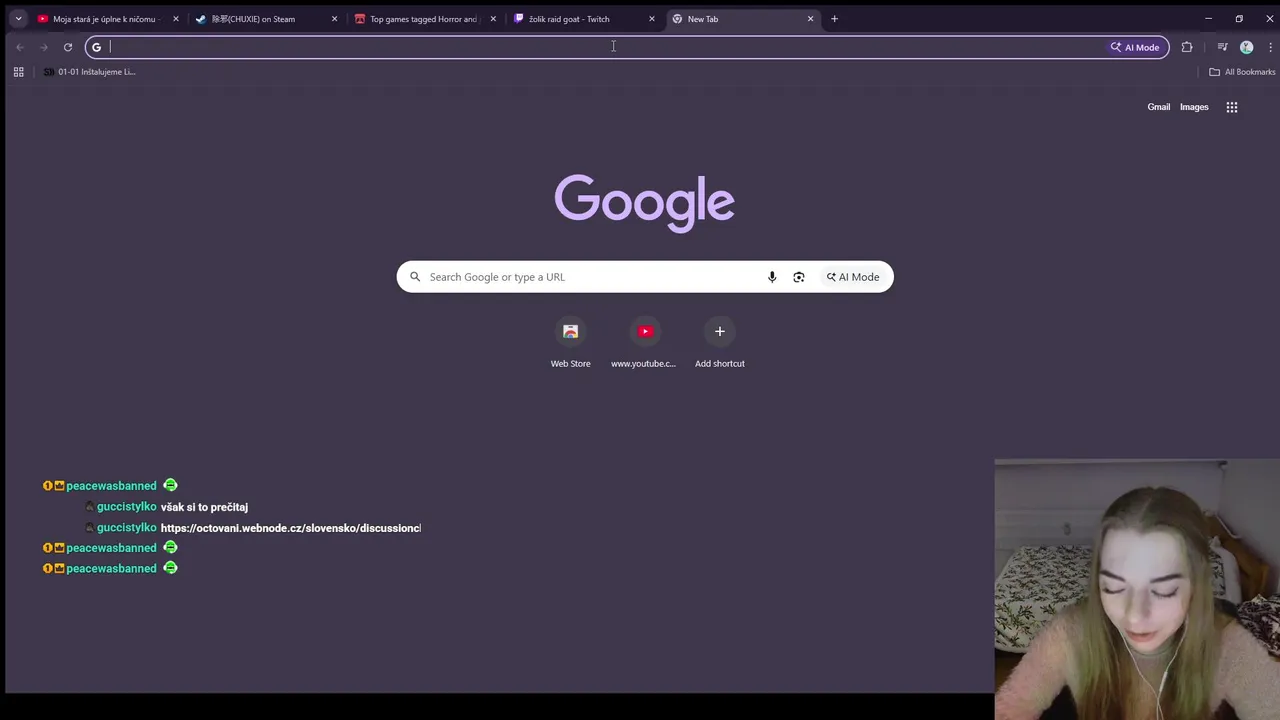Viewport: 1280px width, 720px height.
Task: Close the Moja stará YouTube tab
Action: pos(176,18)
